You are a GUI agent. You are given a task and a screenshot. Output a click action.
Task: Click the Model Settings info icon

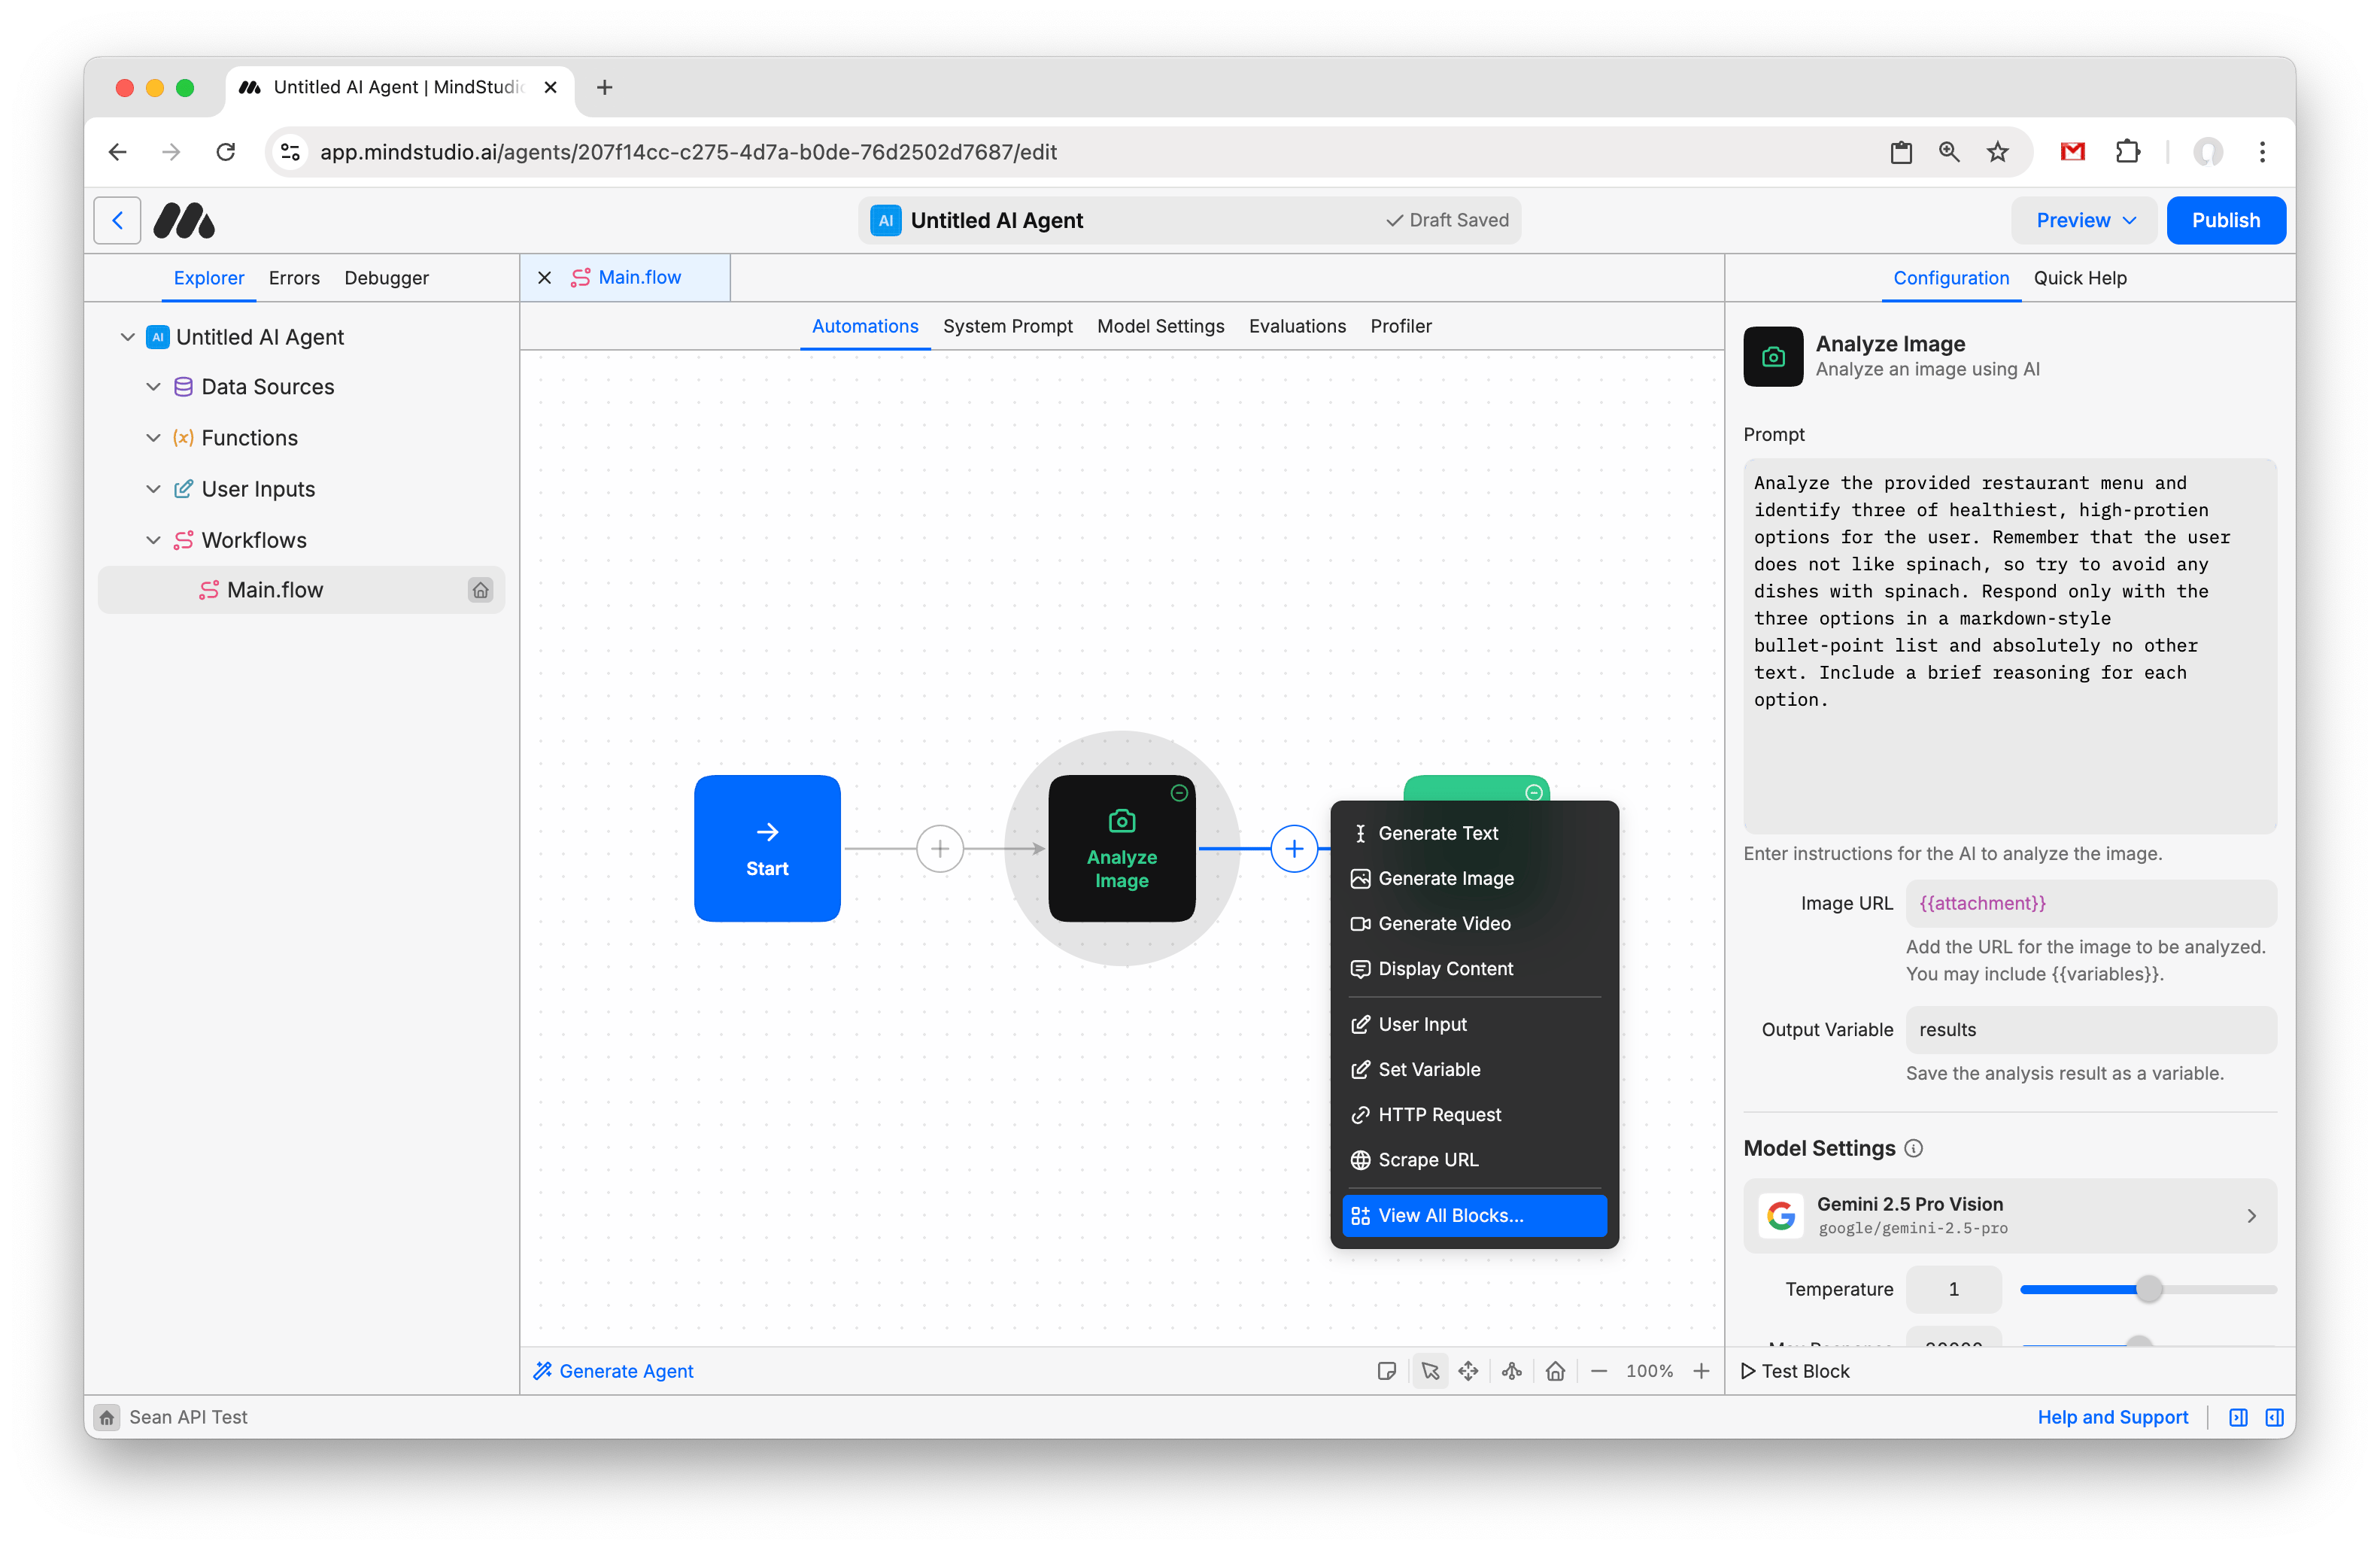[x=1915, y=1148]
